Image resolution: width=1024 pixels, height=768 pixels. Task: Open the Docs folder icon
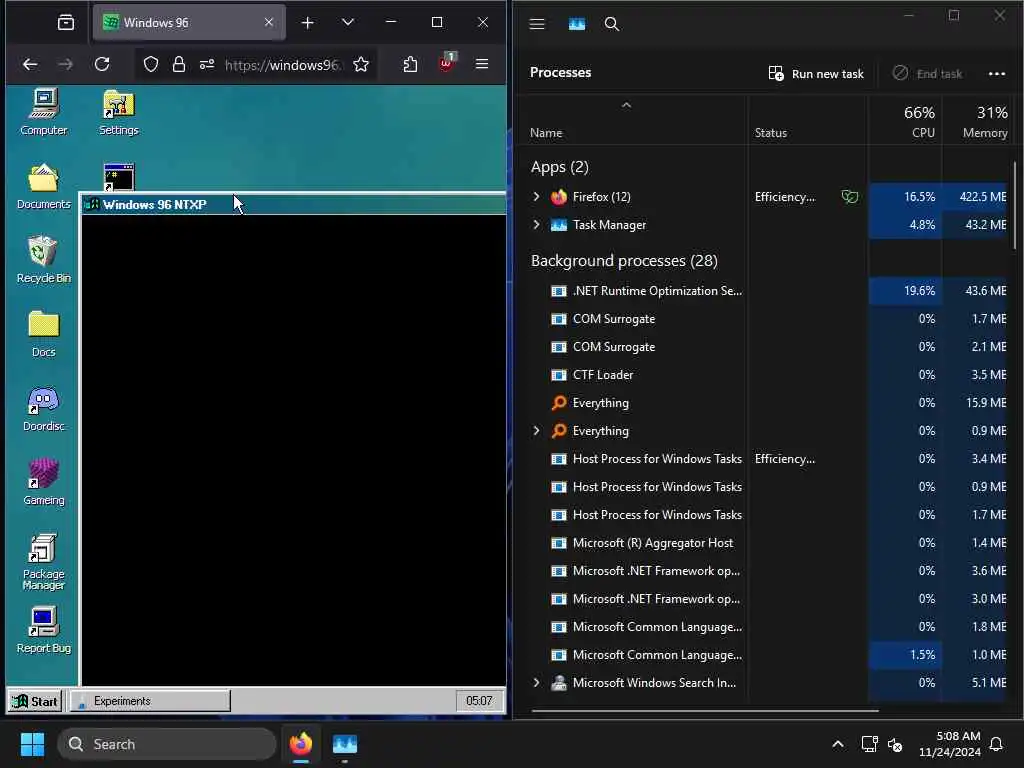click(44, 334)
